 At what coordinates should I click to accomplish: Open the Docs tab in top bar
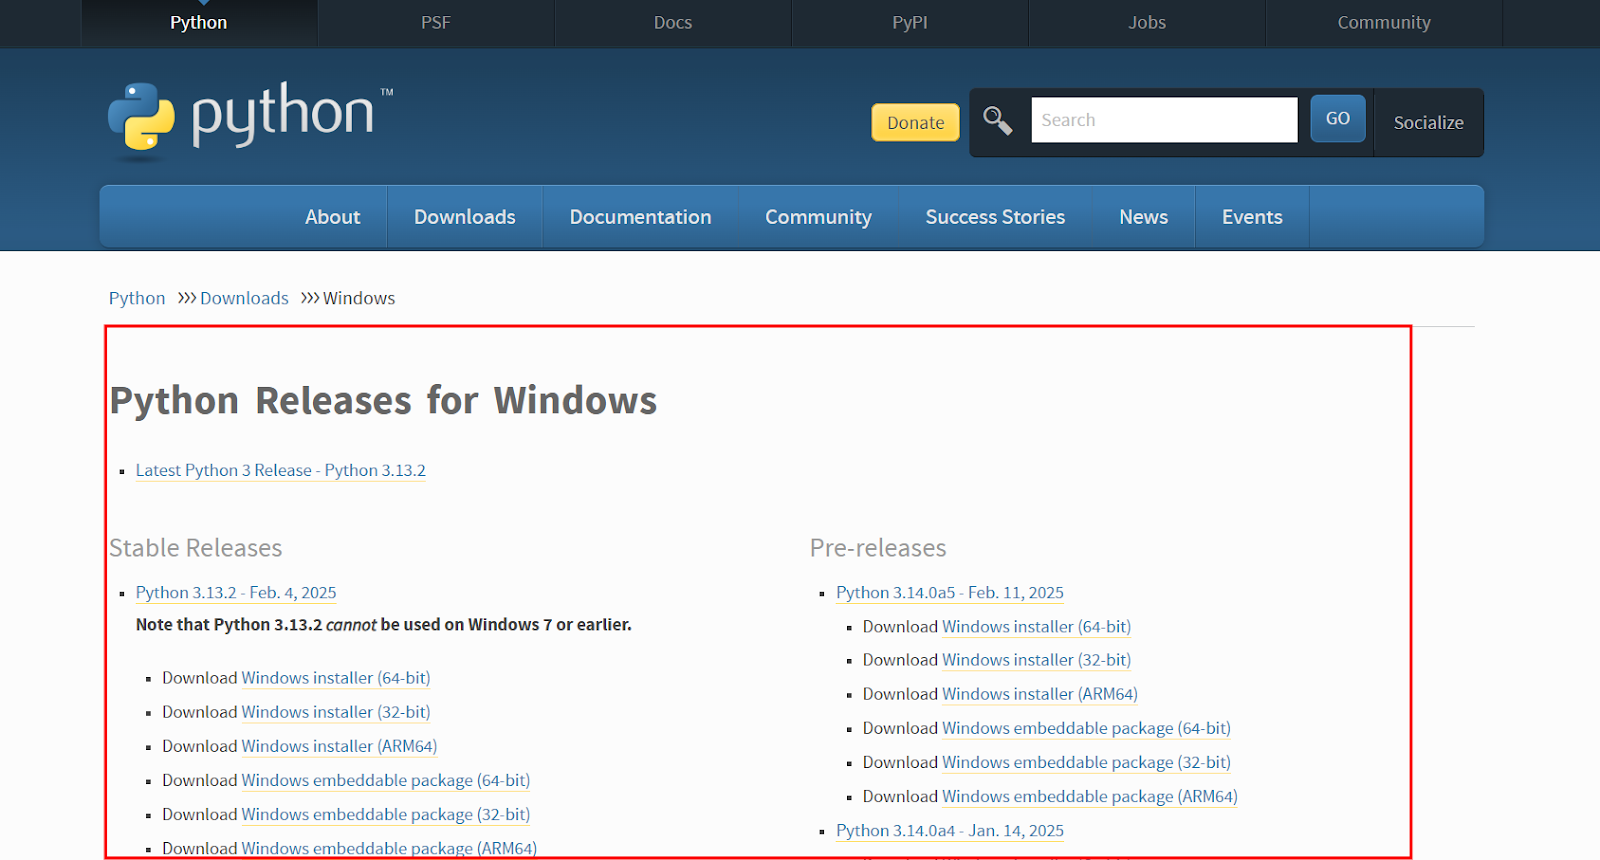(x=673, y=22)
